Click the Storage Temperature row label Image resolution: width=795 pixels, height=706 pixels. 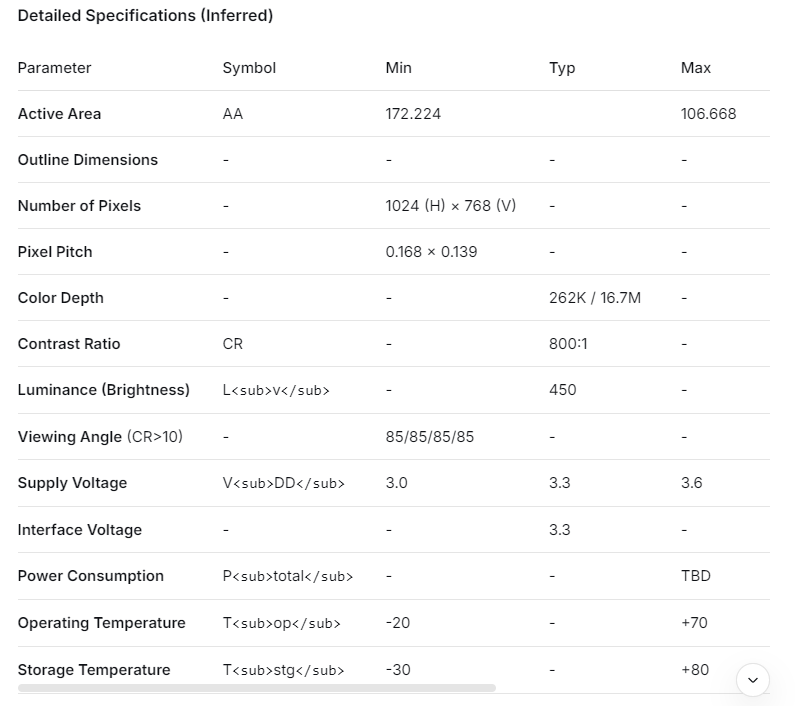point(94,670)
